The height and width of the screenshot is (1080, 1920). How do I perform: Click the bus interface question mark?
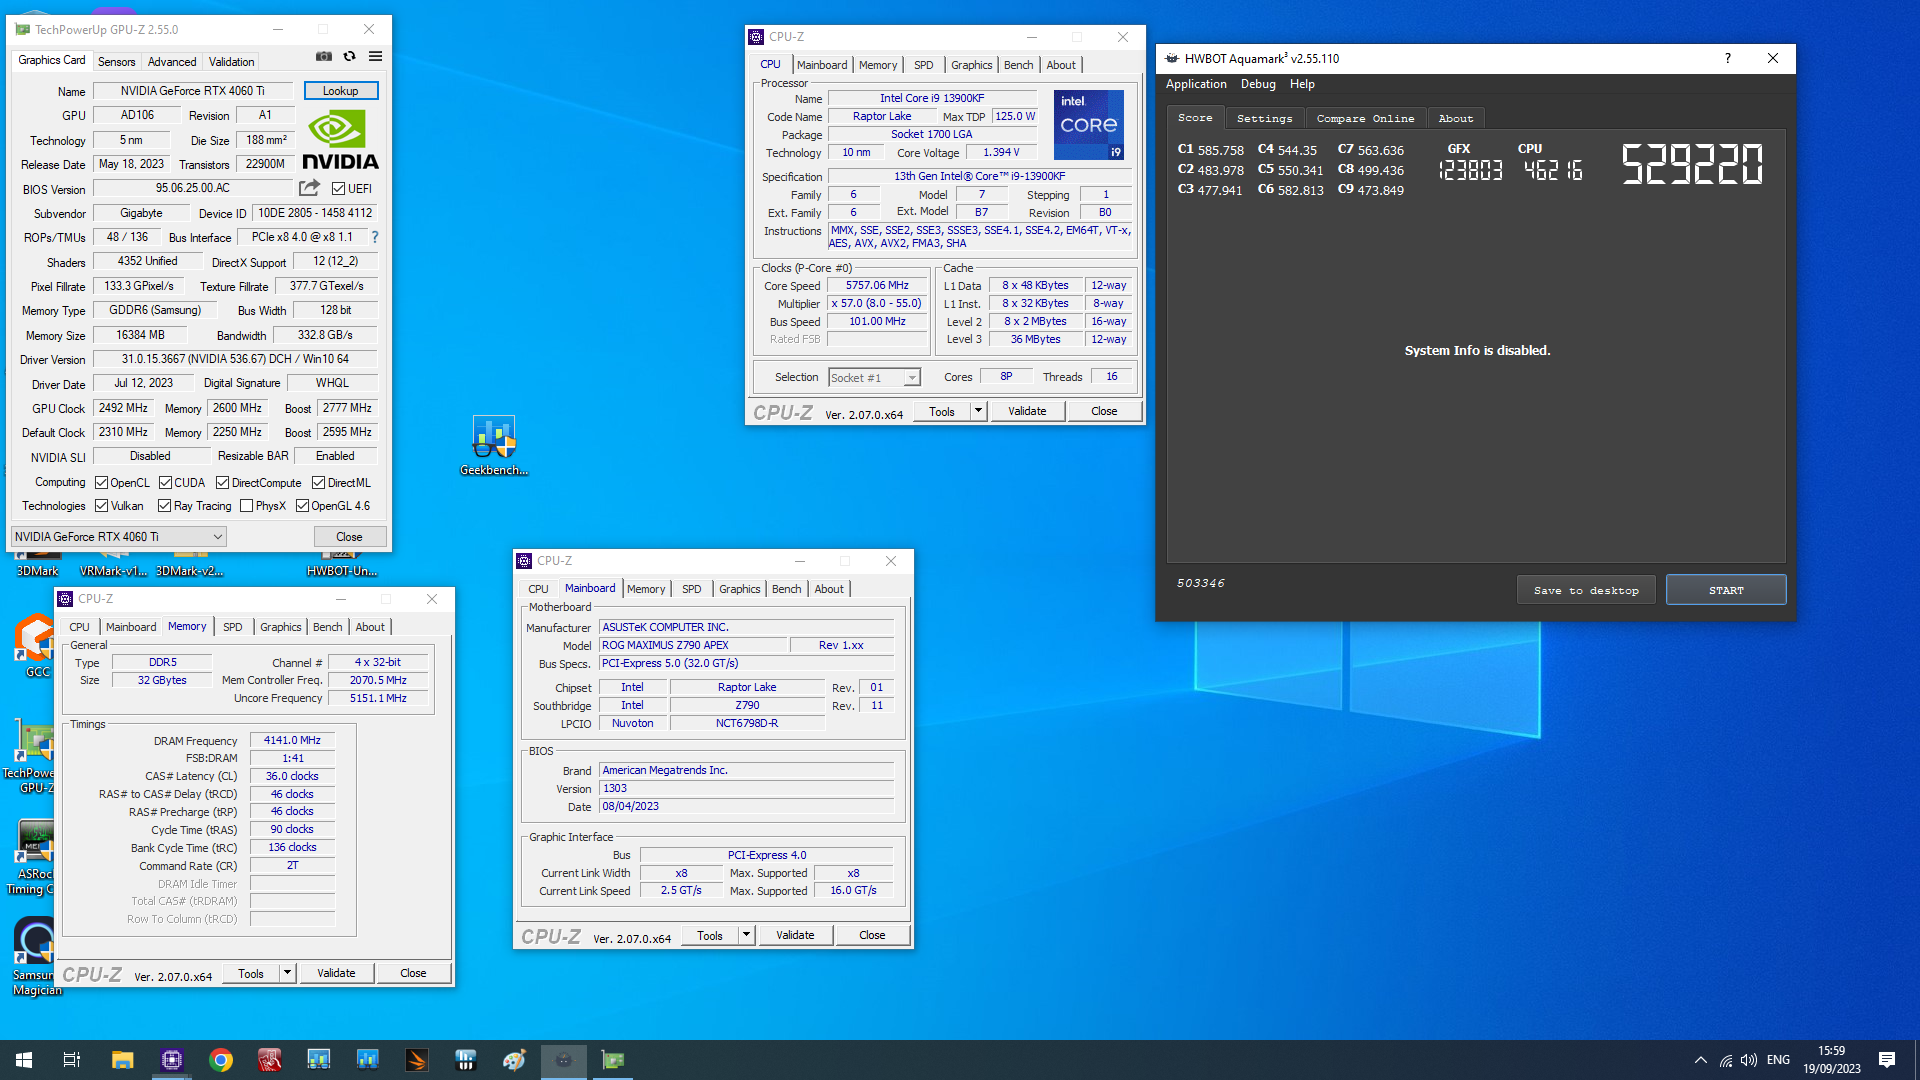375,237
